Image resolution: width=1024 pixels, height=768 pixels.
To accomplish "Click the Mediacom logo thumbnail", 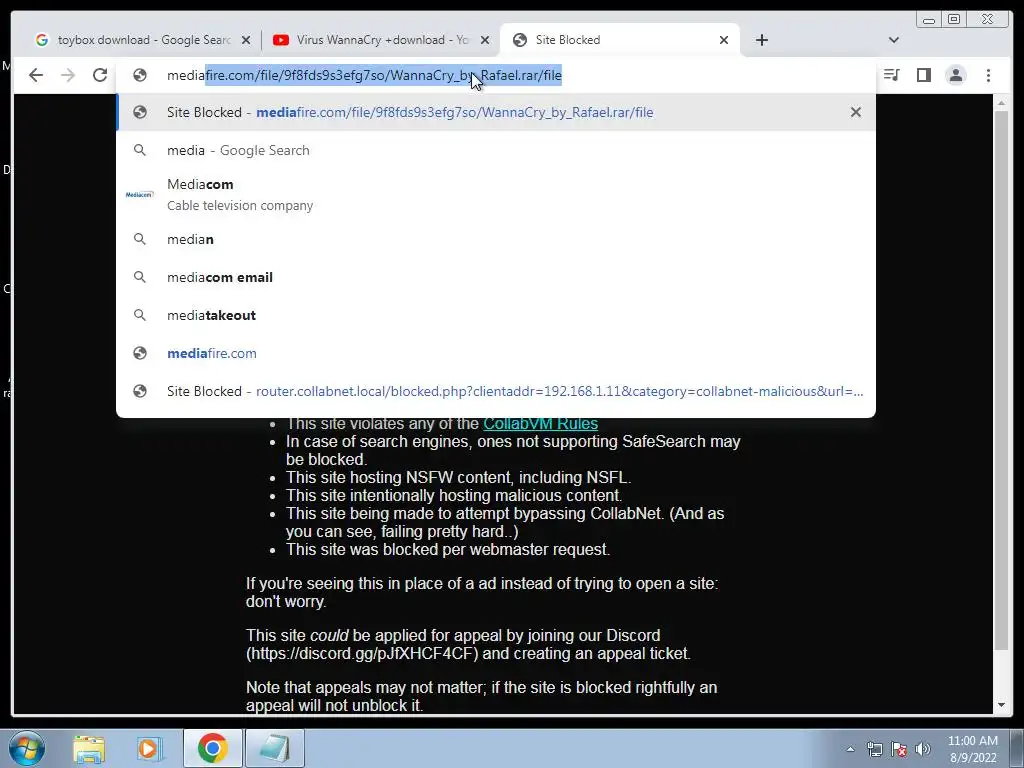I will click(x=140, y=195).
